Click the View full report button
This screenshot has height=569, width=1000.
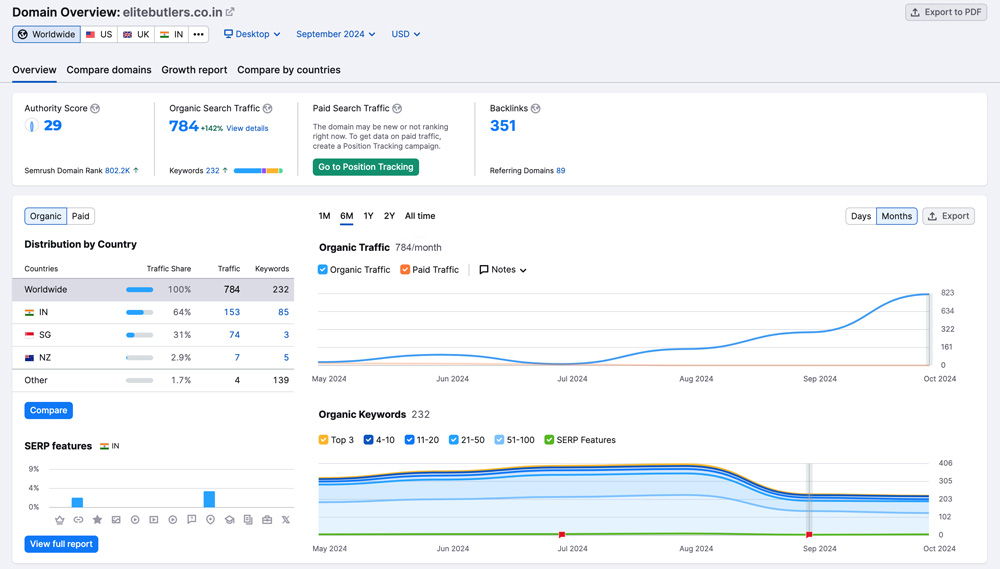click(61, 544)
